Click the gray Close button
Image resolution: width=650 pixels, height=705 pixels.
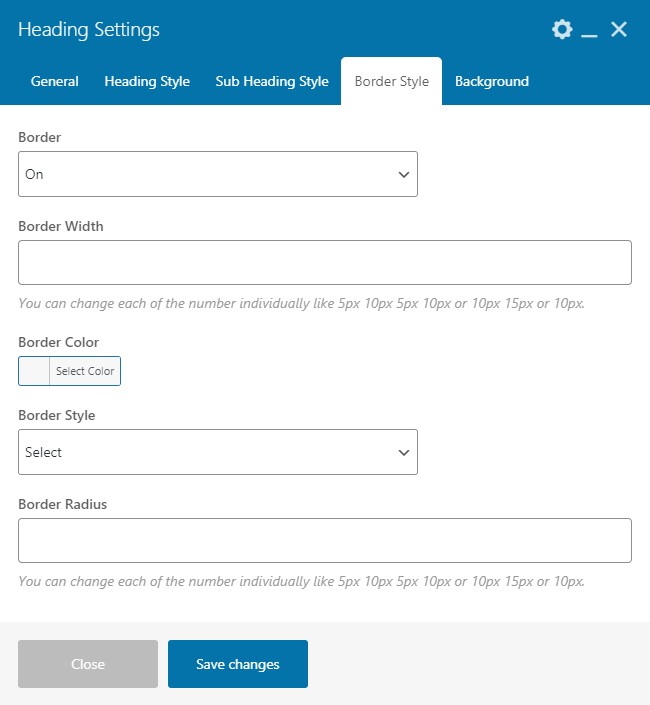[88, 664]
